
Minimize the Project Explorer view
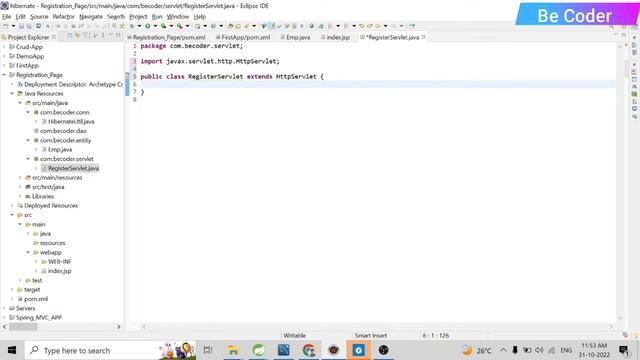111,36
